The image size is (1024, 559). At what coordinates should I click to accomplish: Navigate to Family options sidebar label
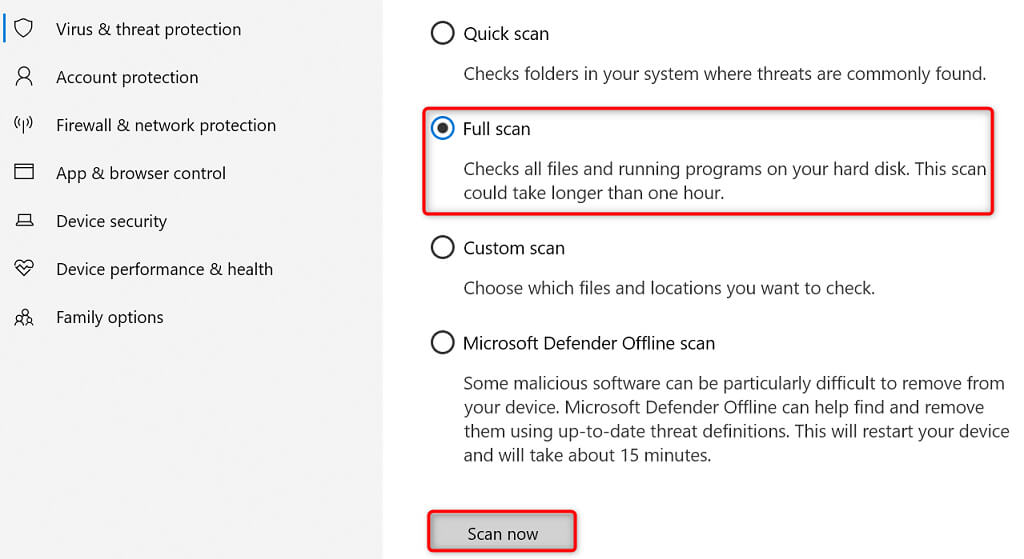coord(110,317)
